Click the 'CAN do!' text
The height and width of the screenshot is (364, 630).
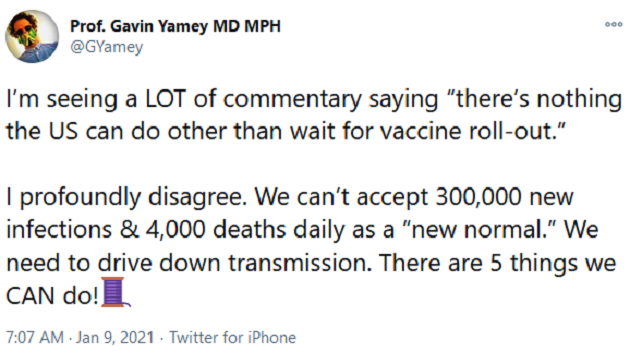[52, 297]
